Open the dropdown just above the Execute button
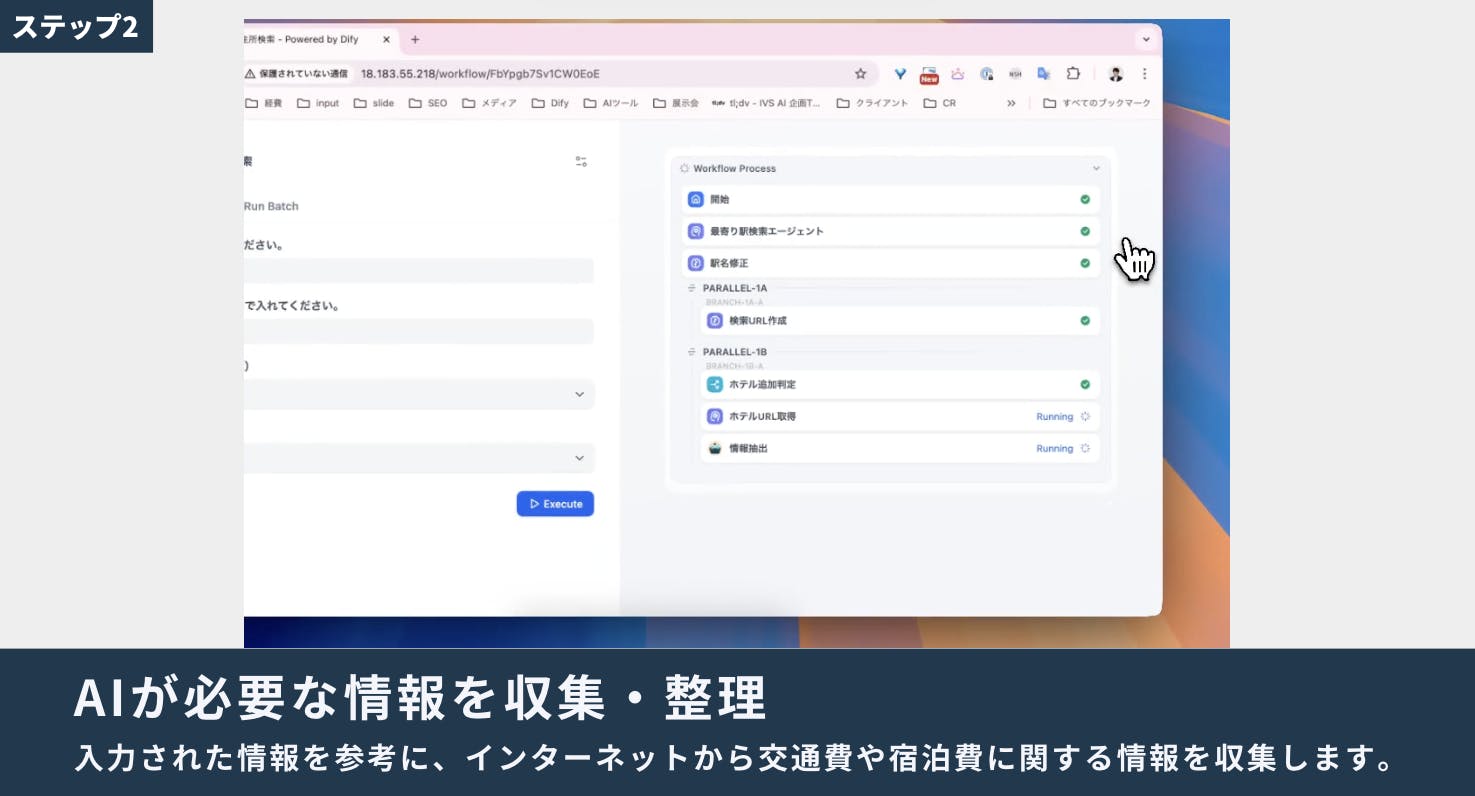Image resolution: width=1475 pixels, height=796 pixels. pos(419,458)
